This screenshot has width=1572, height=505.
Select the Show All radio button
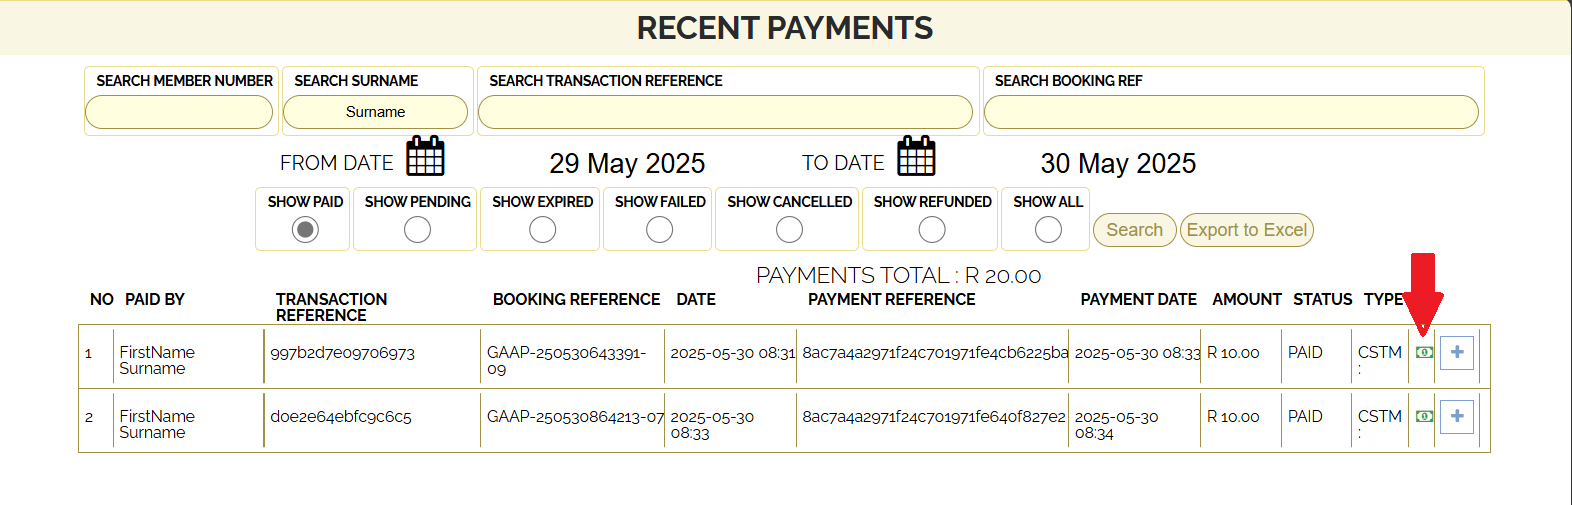(x=1048, y=230)
